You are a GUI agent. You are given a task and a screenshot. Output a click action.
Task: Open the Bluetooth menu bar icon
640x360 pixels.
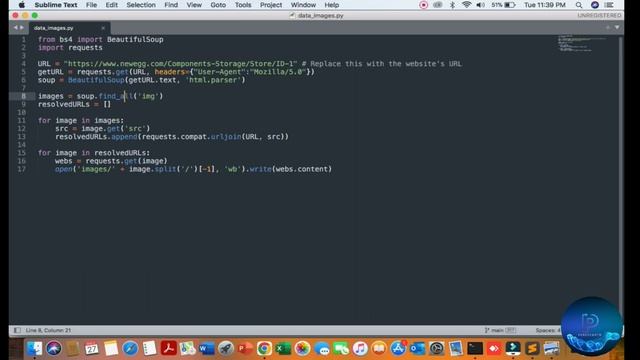click(x=452, y=5)
